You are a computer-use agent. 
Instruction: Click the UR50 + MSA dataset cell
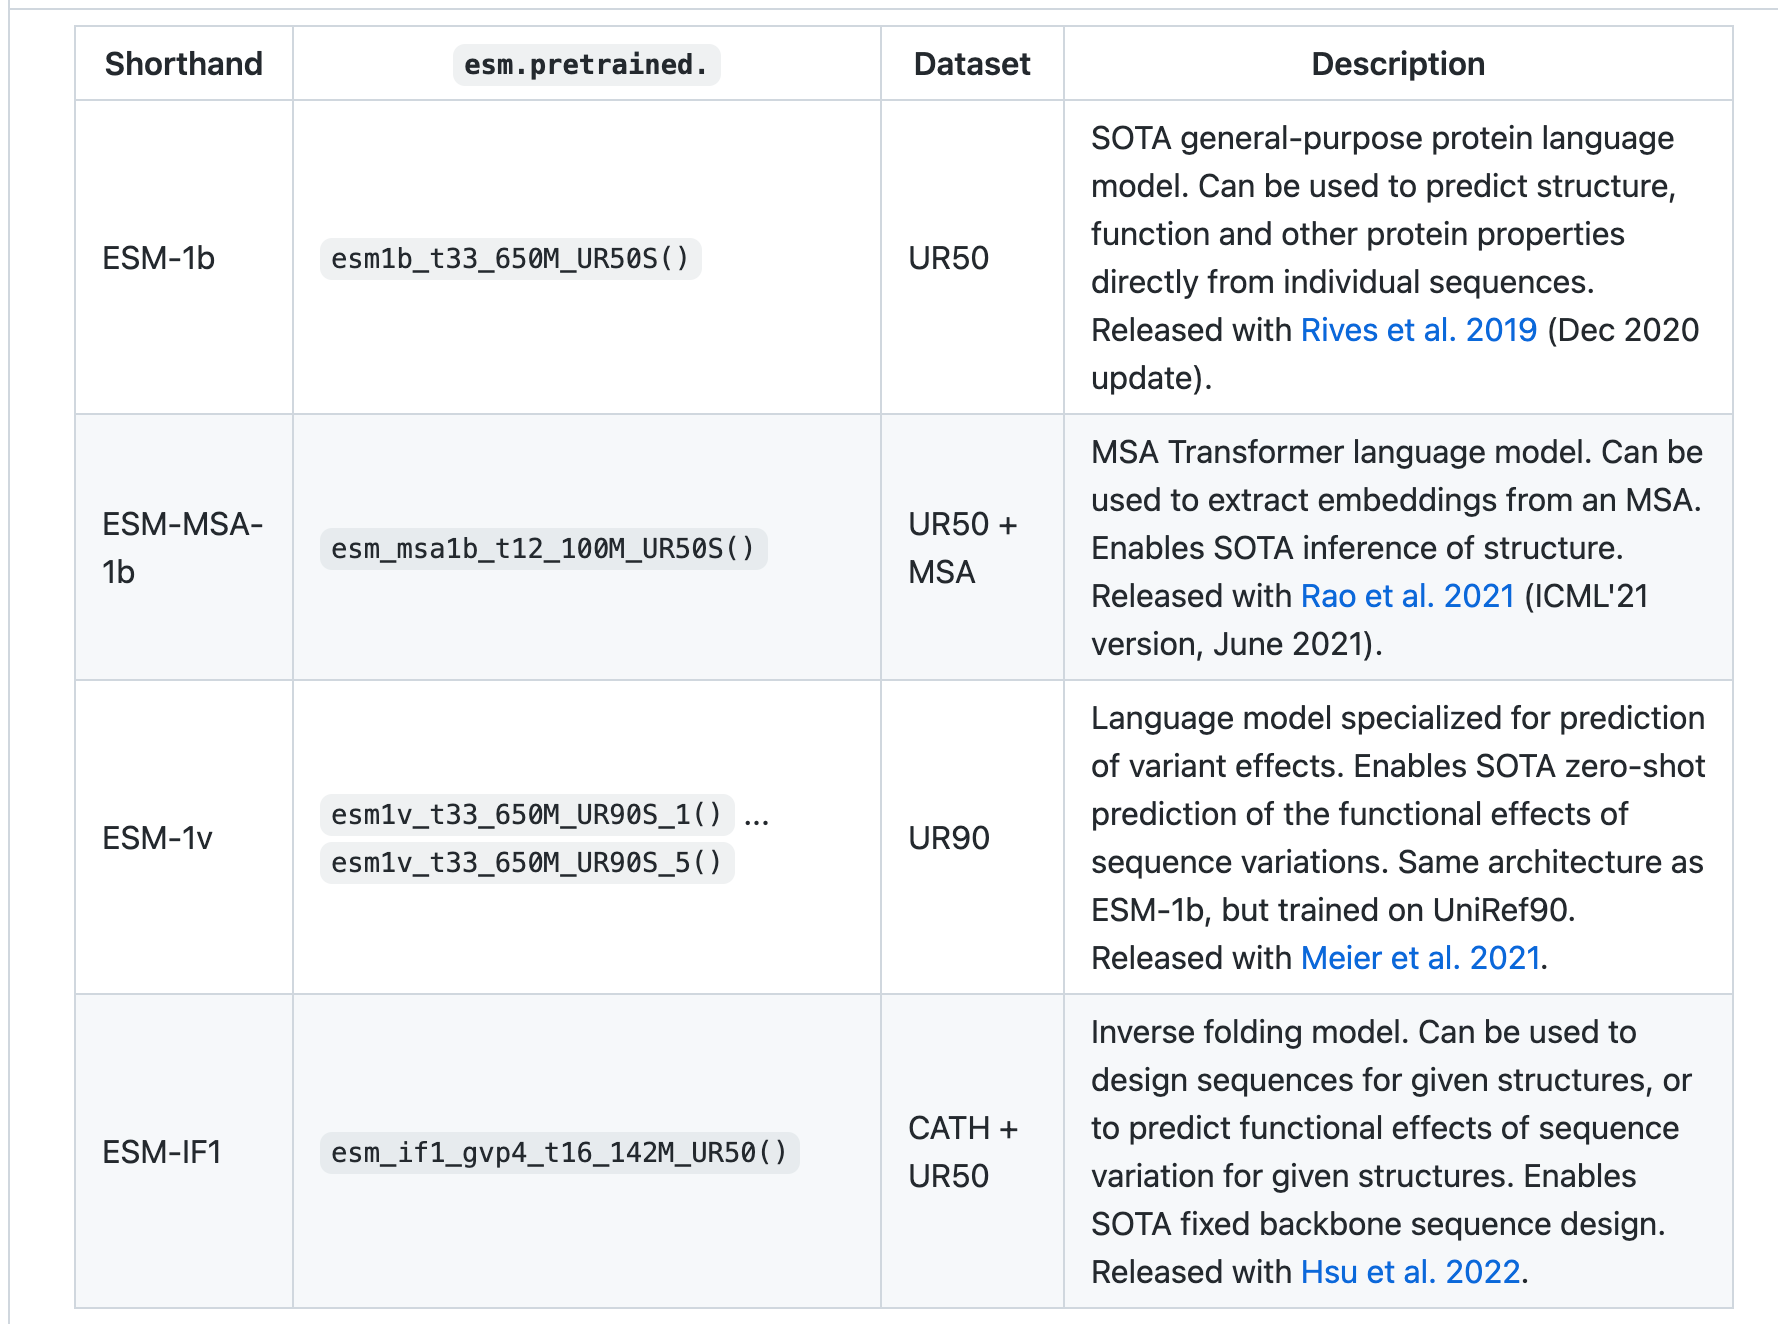[x=962, y=548]
